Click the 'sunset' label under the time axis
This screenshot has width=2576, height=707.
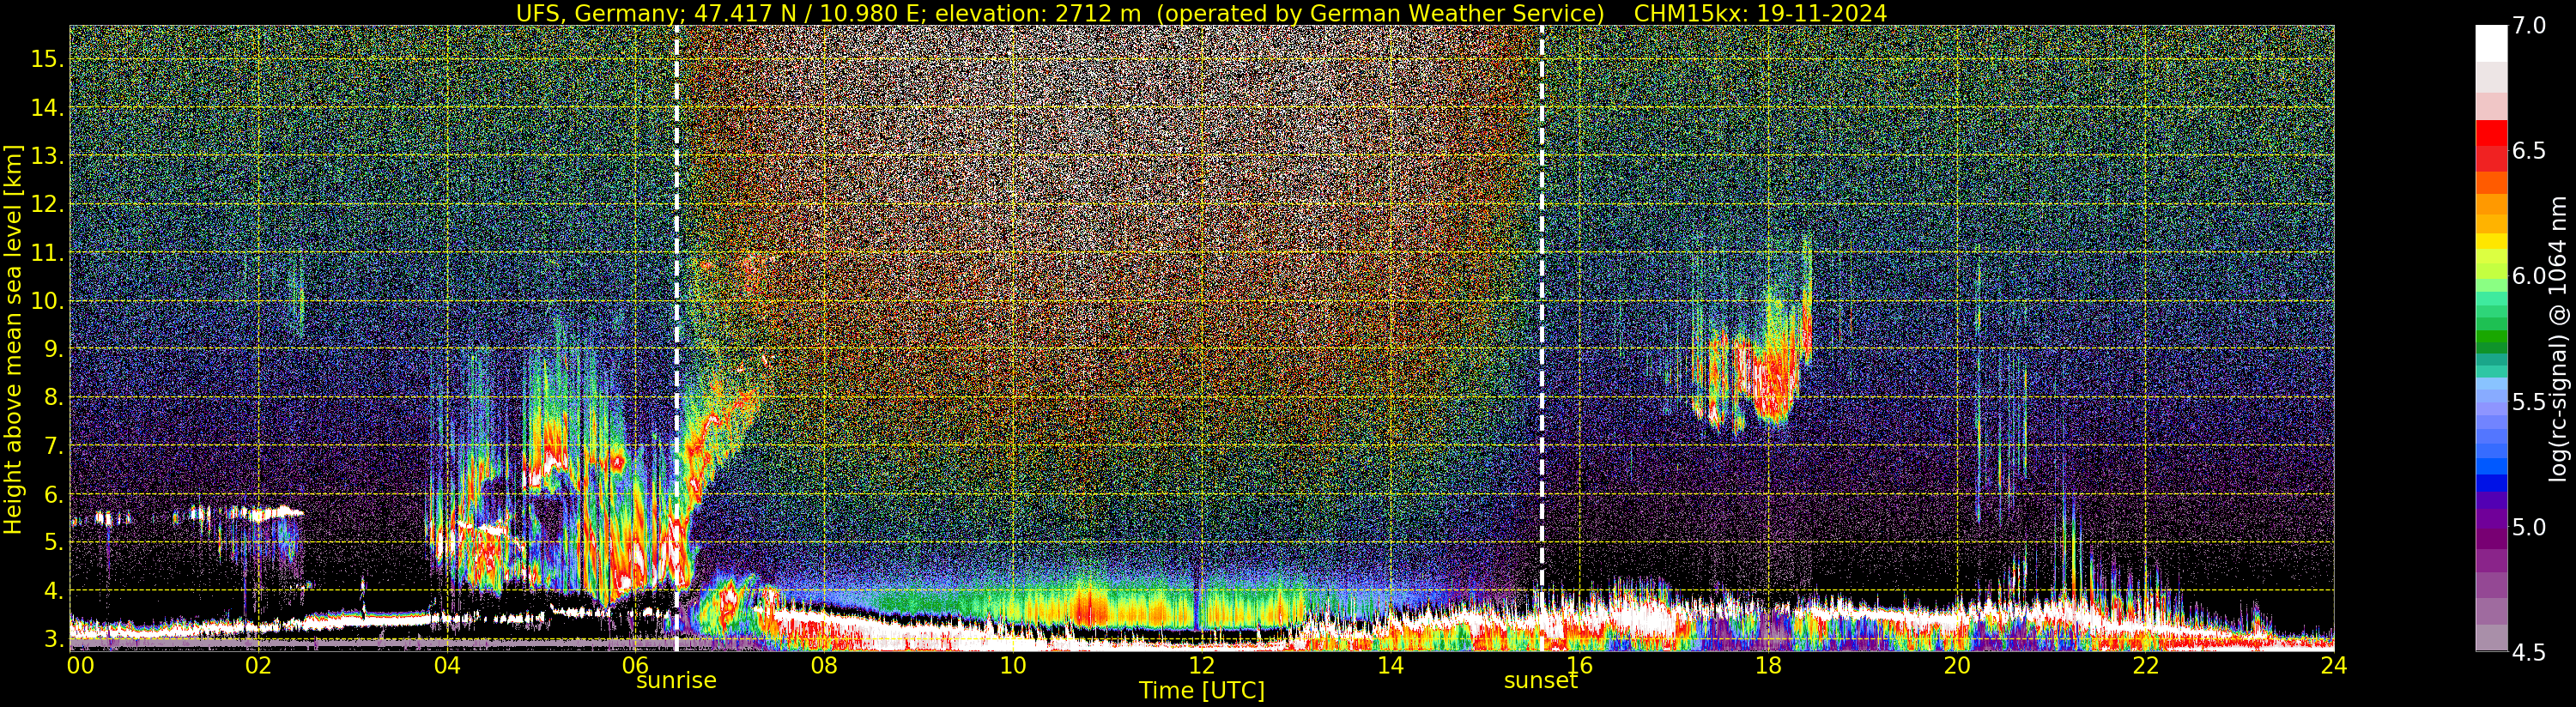[x=1541, y=681]
